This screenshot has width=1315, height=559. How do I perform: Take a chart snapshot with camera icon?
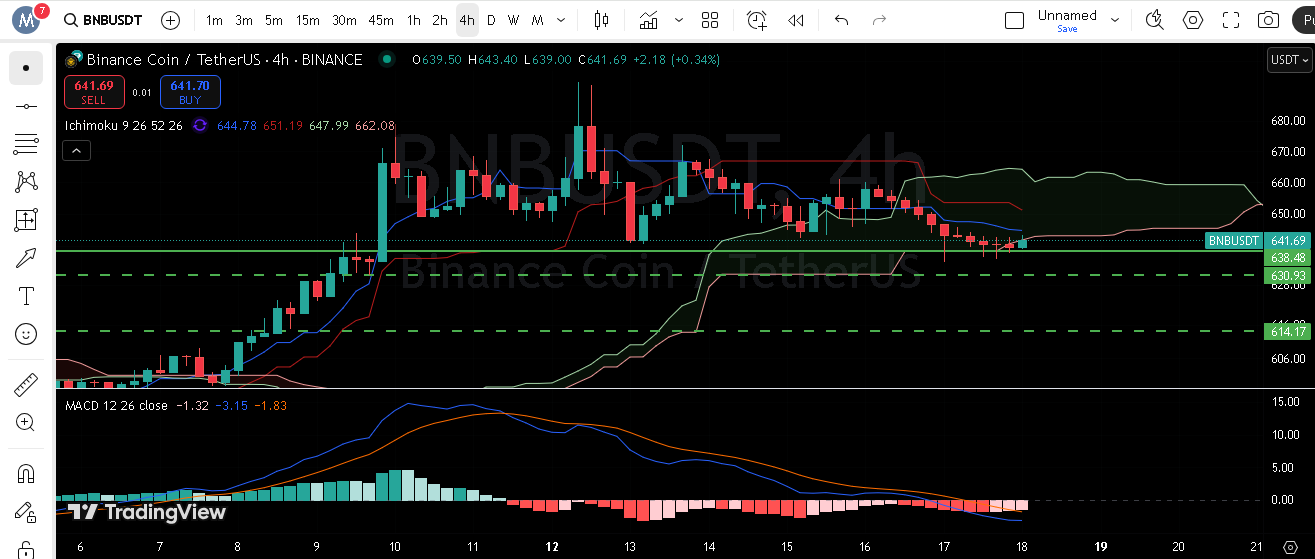pos(1268,20)
